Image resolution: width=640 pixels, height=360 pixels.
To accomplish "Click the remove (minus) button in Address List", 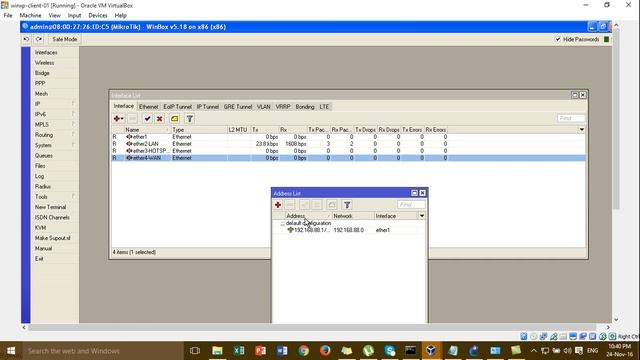I will pyautogui.click(x=290, y=204).
